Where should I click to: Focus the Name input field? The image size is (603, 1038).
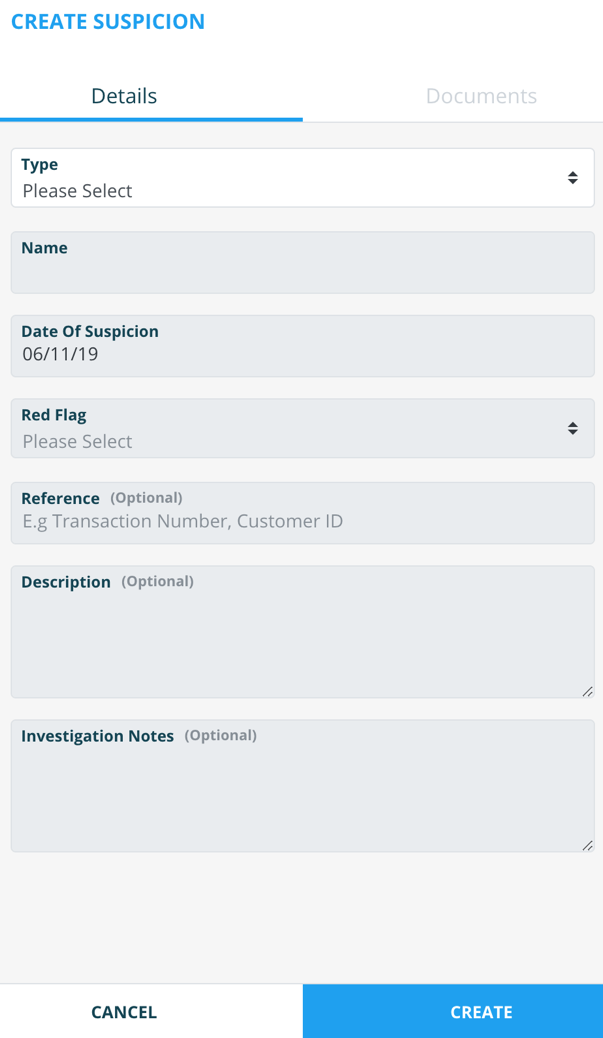click(302, 272)
